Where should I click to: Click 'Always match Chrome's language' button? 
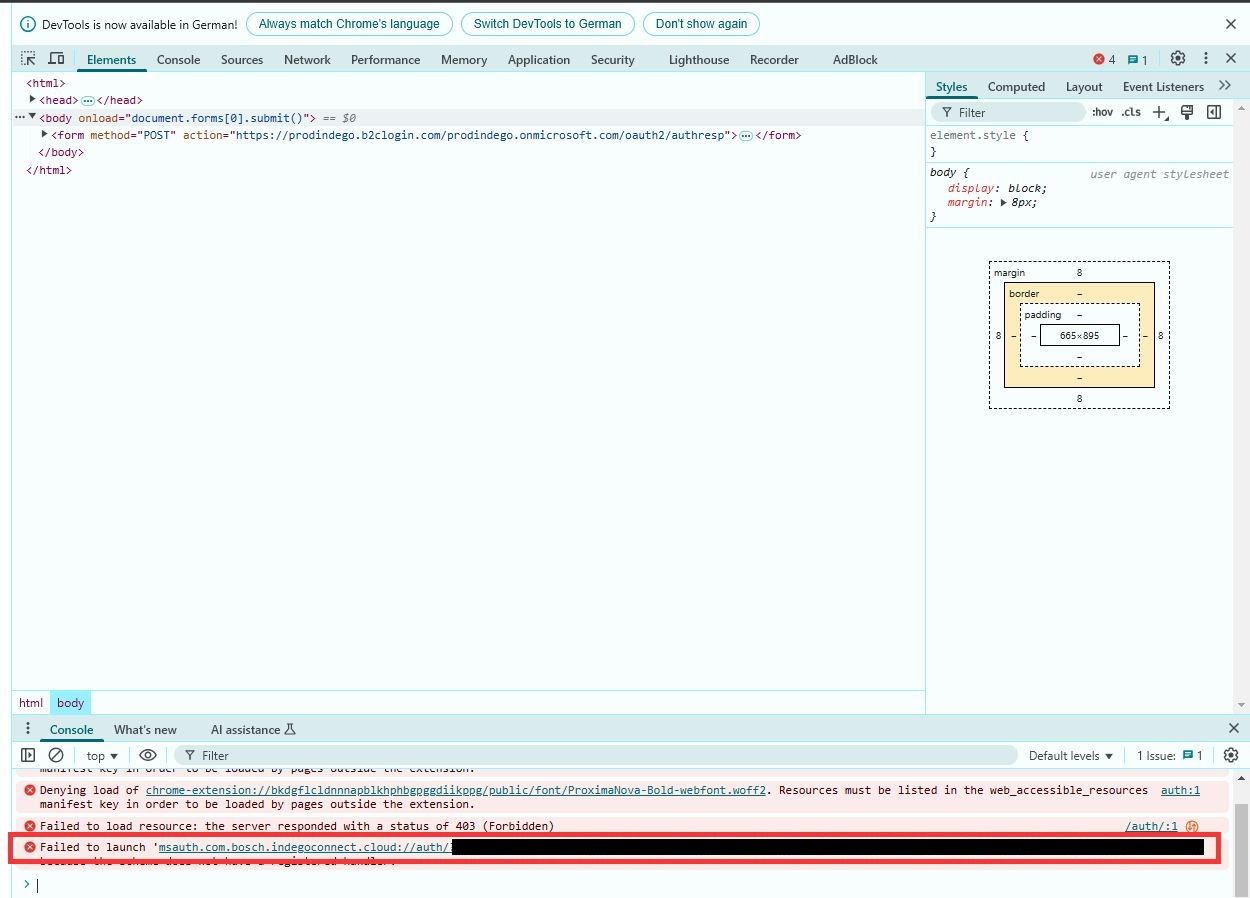click(x=349, y=24)
